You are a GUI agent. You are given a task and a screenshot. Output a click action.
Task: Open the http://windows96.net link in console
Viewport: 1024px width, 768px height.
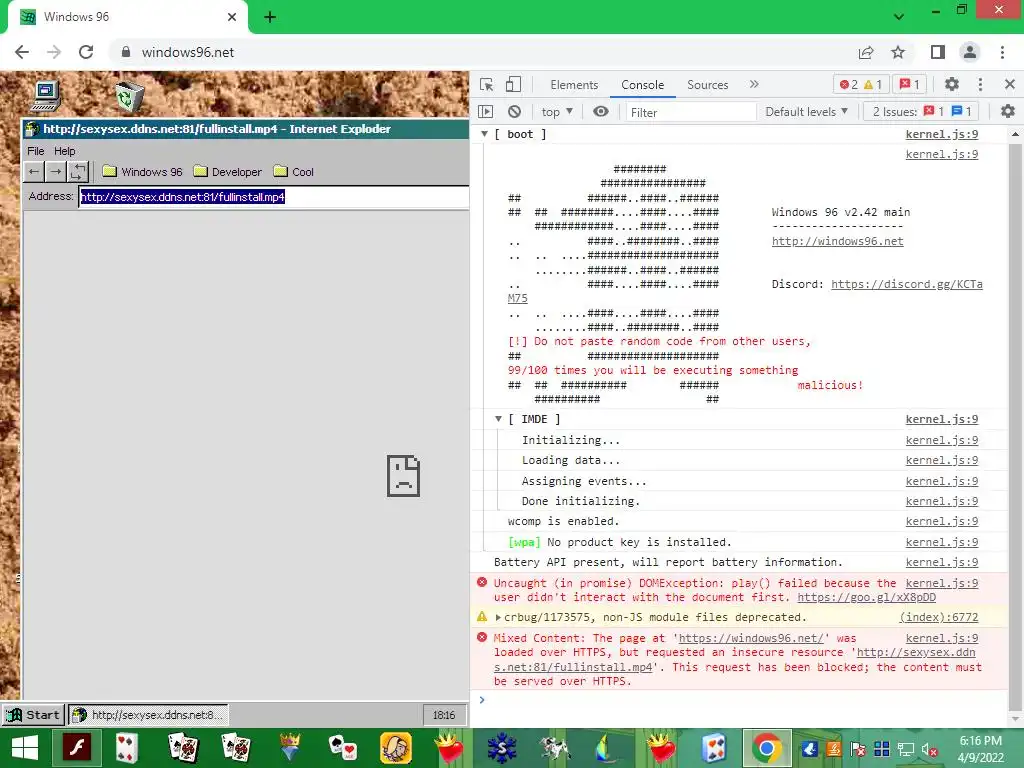pyautogui.click(x=837, y=241)
